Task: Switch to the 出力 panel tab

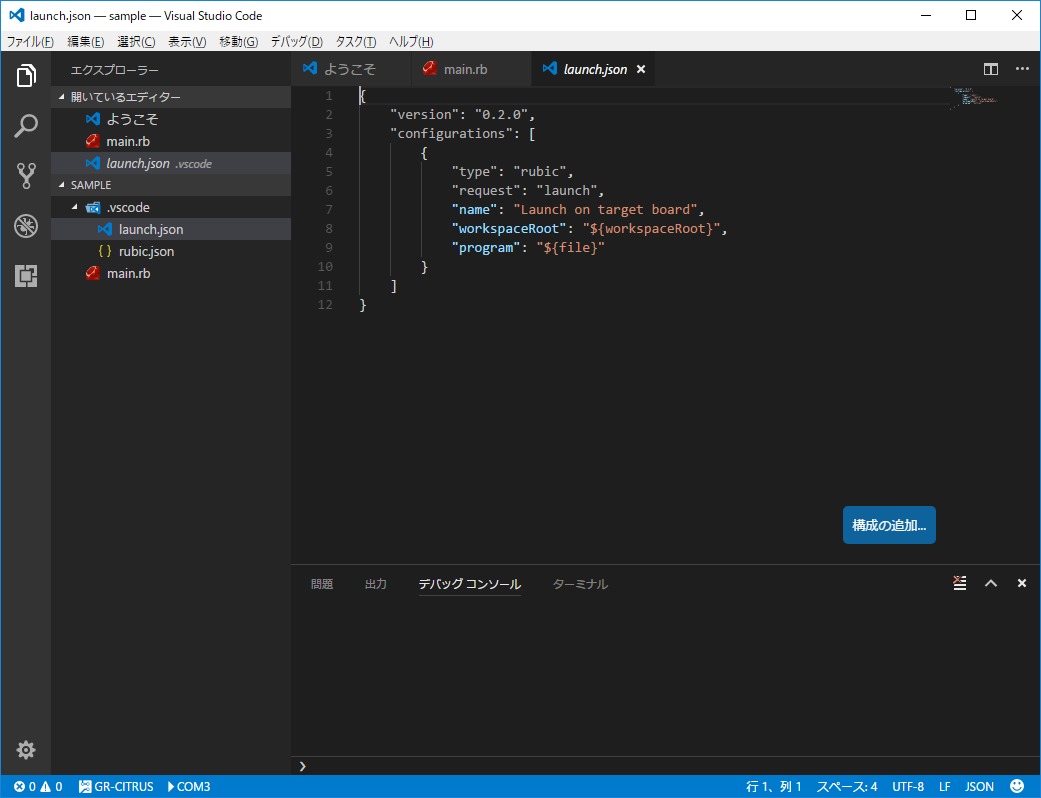Action: click(376, 584)
